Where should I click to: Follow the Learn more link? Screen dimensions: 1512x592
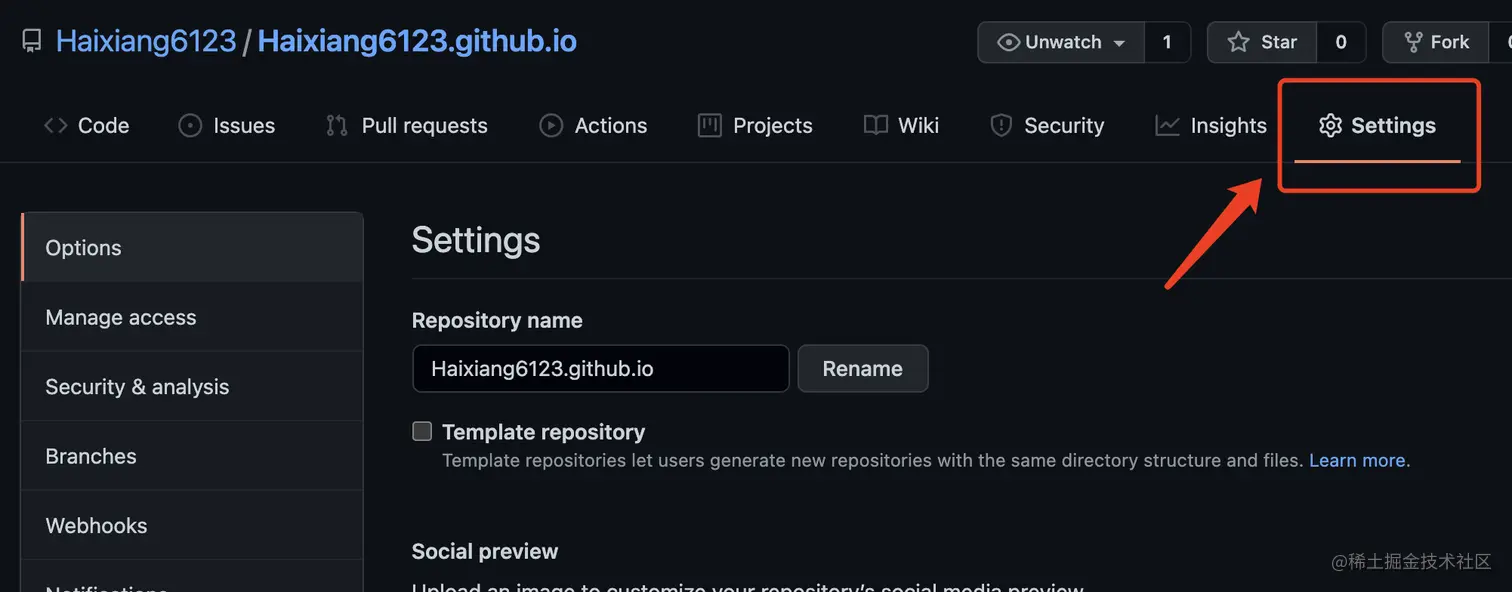(x=1357, y=460)
